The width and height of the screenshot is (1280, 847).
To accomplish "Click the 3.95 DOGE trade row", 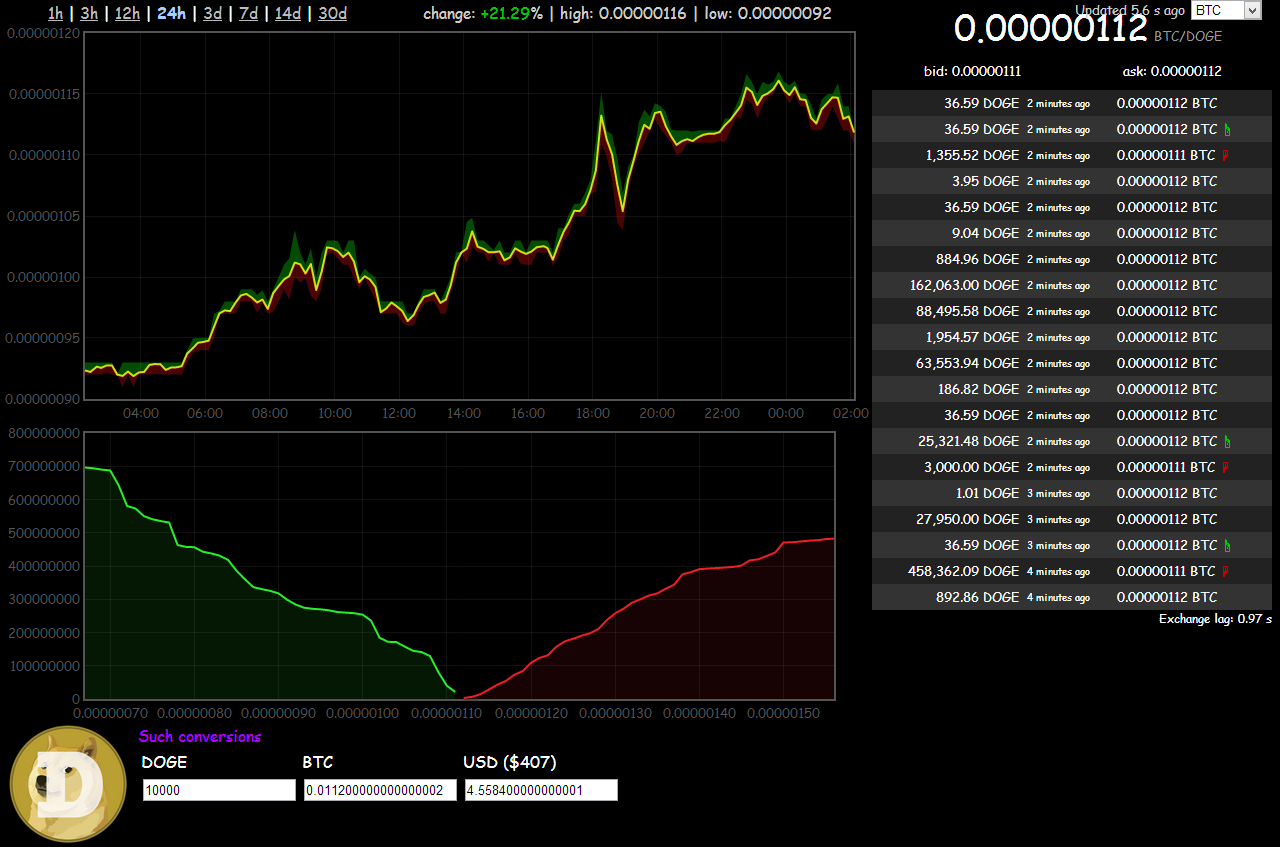I will (1072, 181).
